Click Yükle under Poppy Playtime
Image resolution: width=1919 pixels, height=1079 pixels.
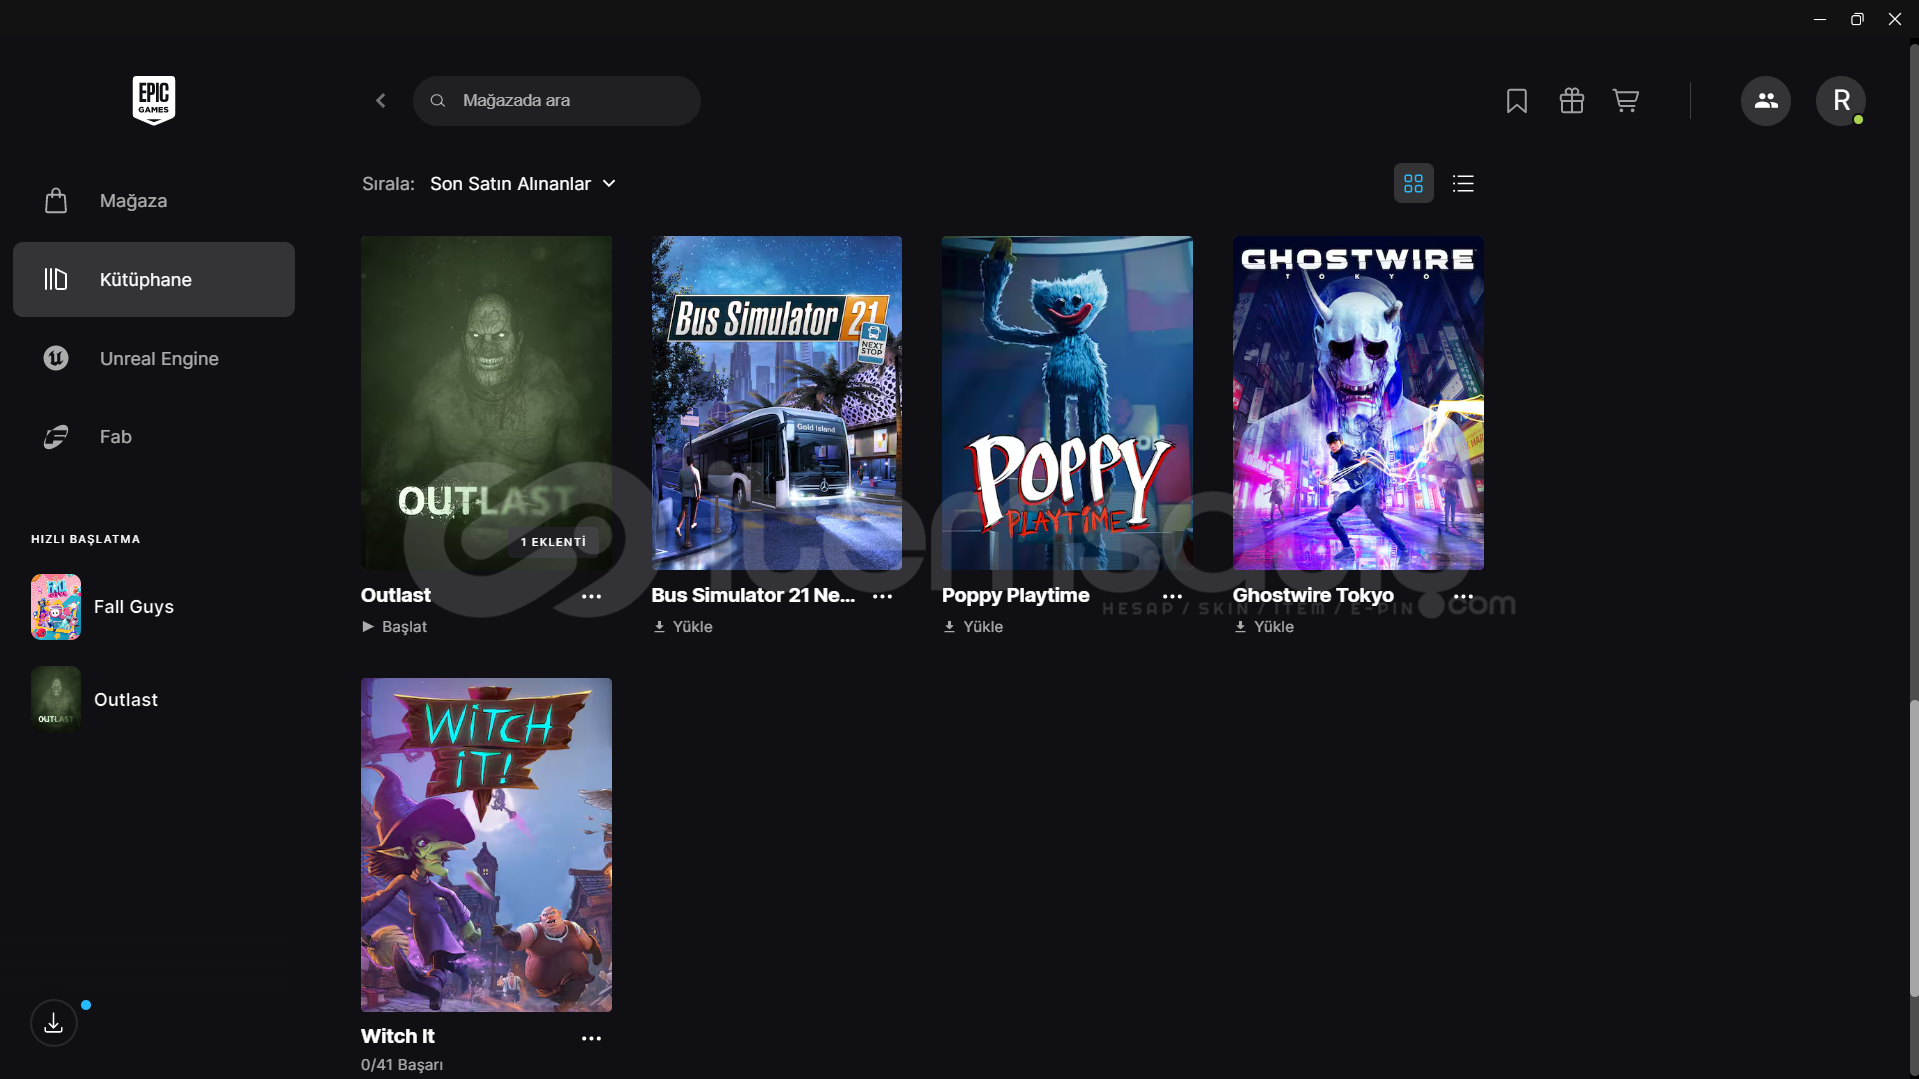click(x=973, y=627)
